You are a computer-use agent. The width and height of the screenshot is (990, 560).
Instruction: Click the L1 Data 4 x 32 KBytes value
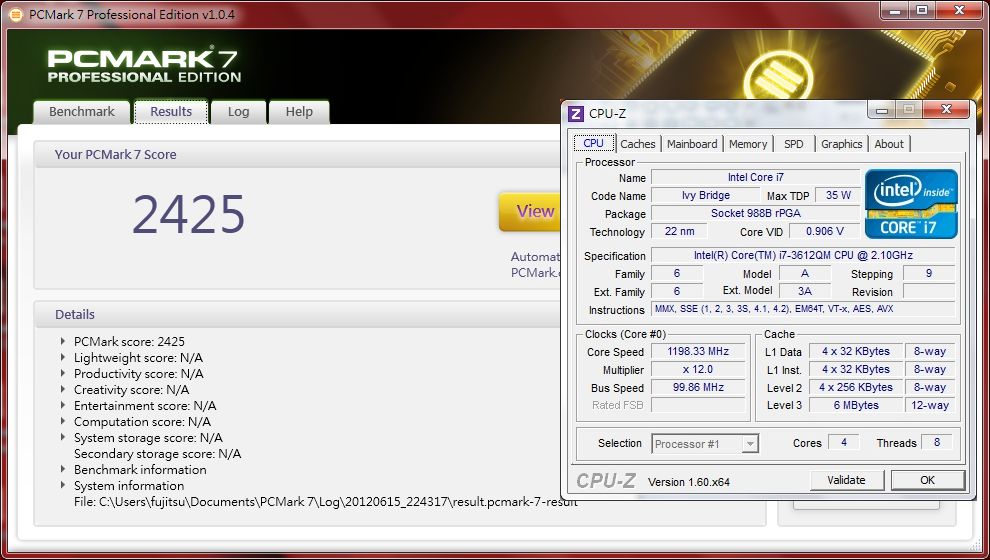click(856, 352)
